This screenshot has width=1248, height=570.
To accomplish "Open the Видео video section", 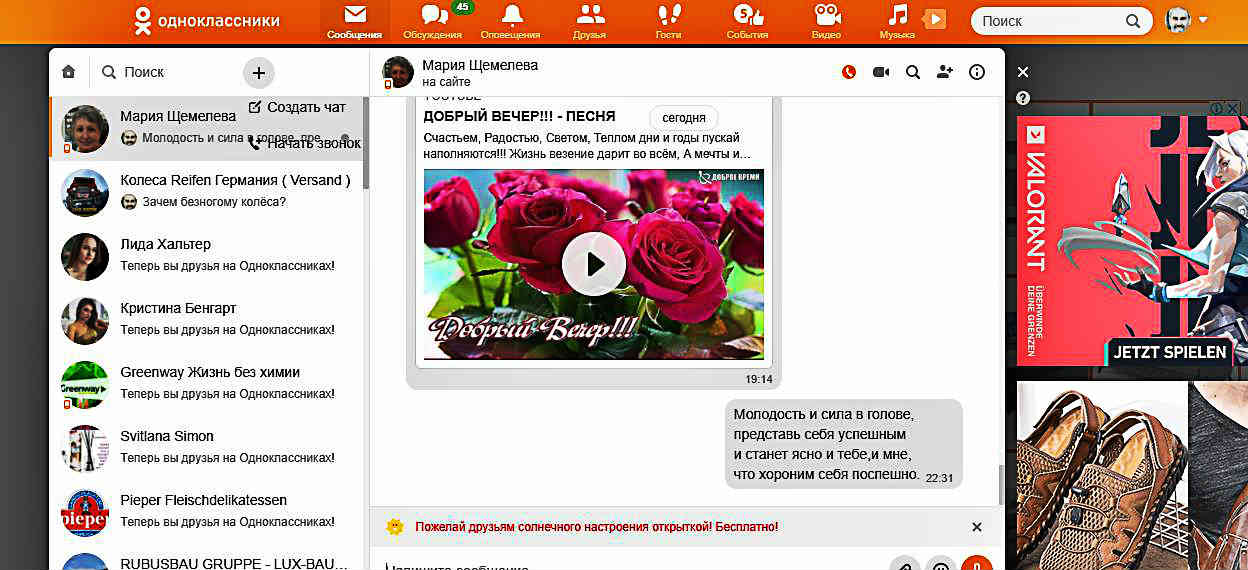I will click(x=826, y=22).
